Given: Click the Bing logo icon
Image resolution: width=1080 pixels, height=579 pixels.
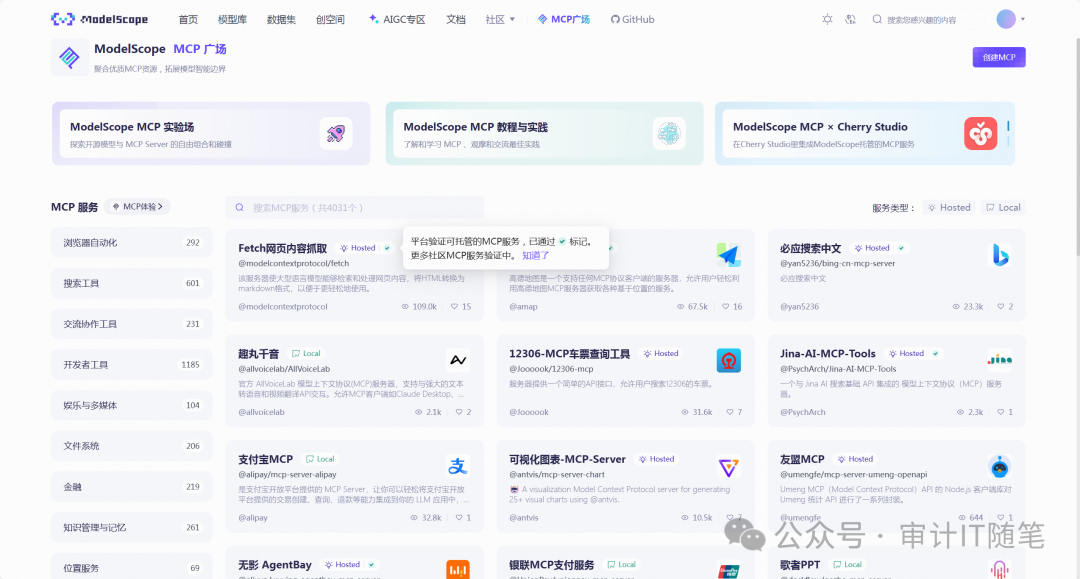Looking at the screenshot, I should pos(999,255).
